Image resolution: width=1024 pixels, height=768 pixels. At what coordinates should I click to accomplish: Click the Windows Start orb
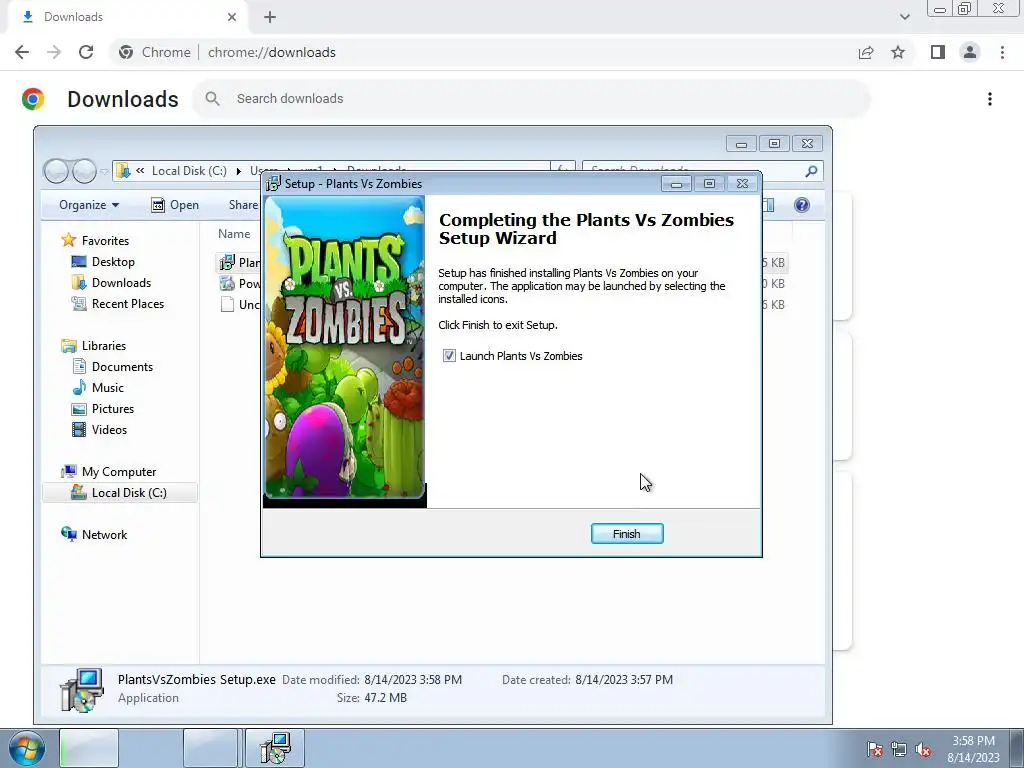pos(26,748)
